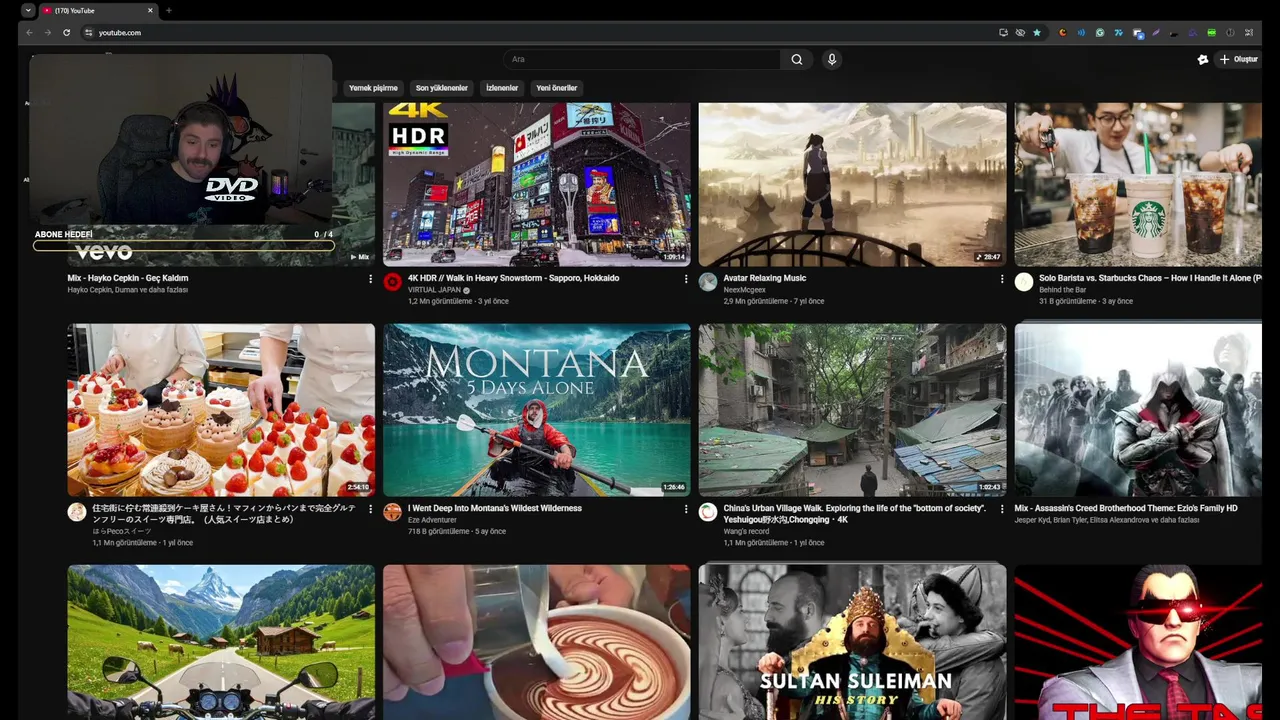Viewport: 1280px width, 720px height.
Task: Open more options for Sapporo snowstorm video
Action: click(686, 279)
